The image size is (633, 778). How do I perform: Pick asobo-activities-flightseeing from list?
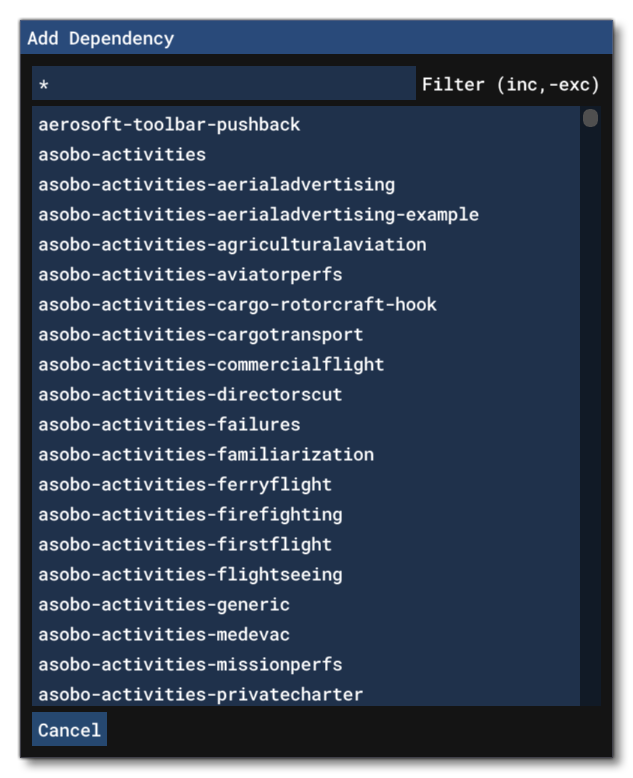coord(190,575)
